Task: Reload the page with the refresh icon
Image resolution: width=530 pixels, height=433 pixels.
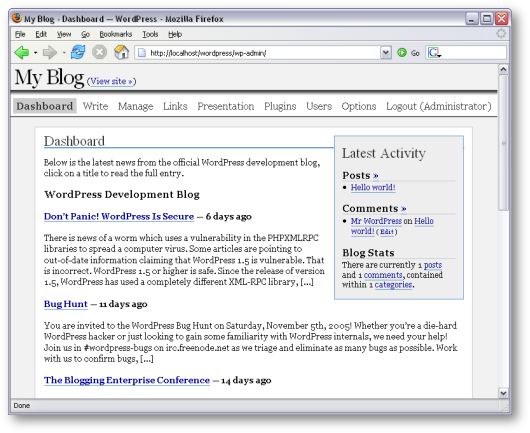Action: [x=78, y=52]
